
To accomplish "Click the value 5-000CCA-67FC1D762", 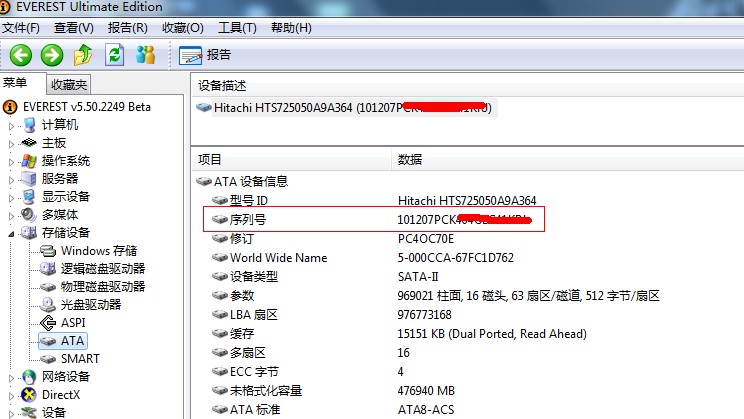I will coord(456,258).
